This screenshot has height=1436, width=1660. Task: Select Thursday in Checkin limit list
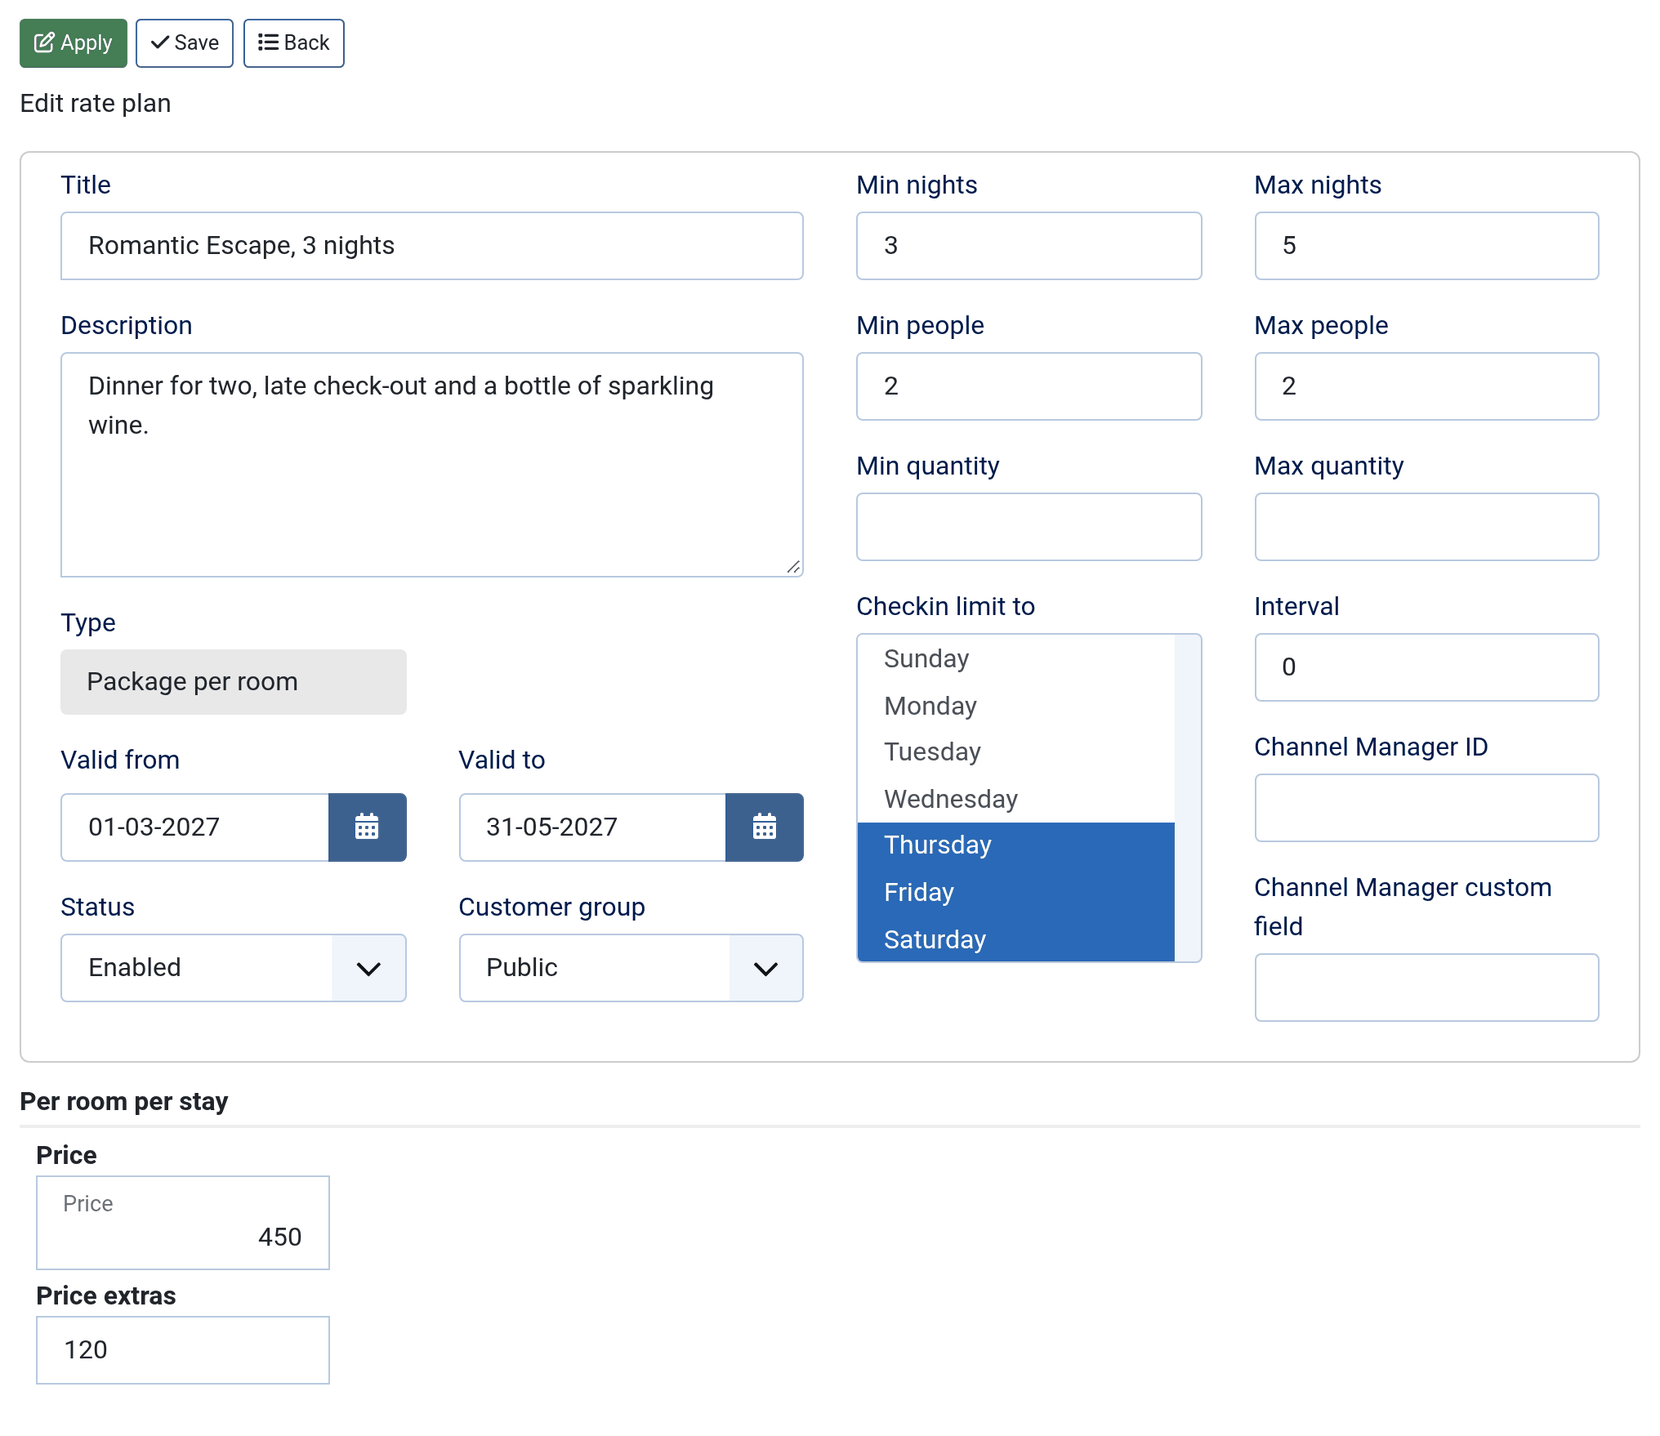(x=1015, y=846)
